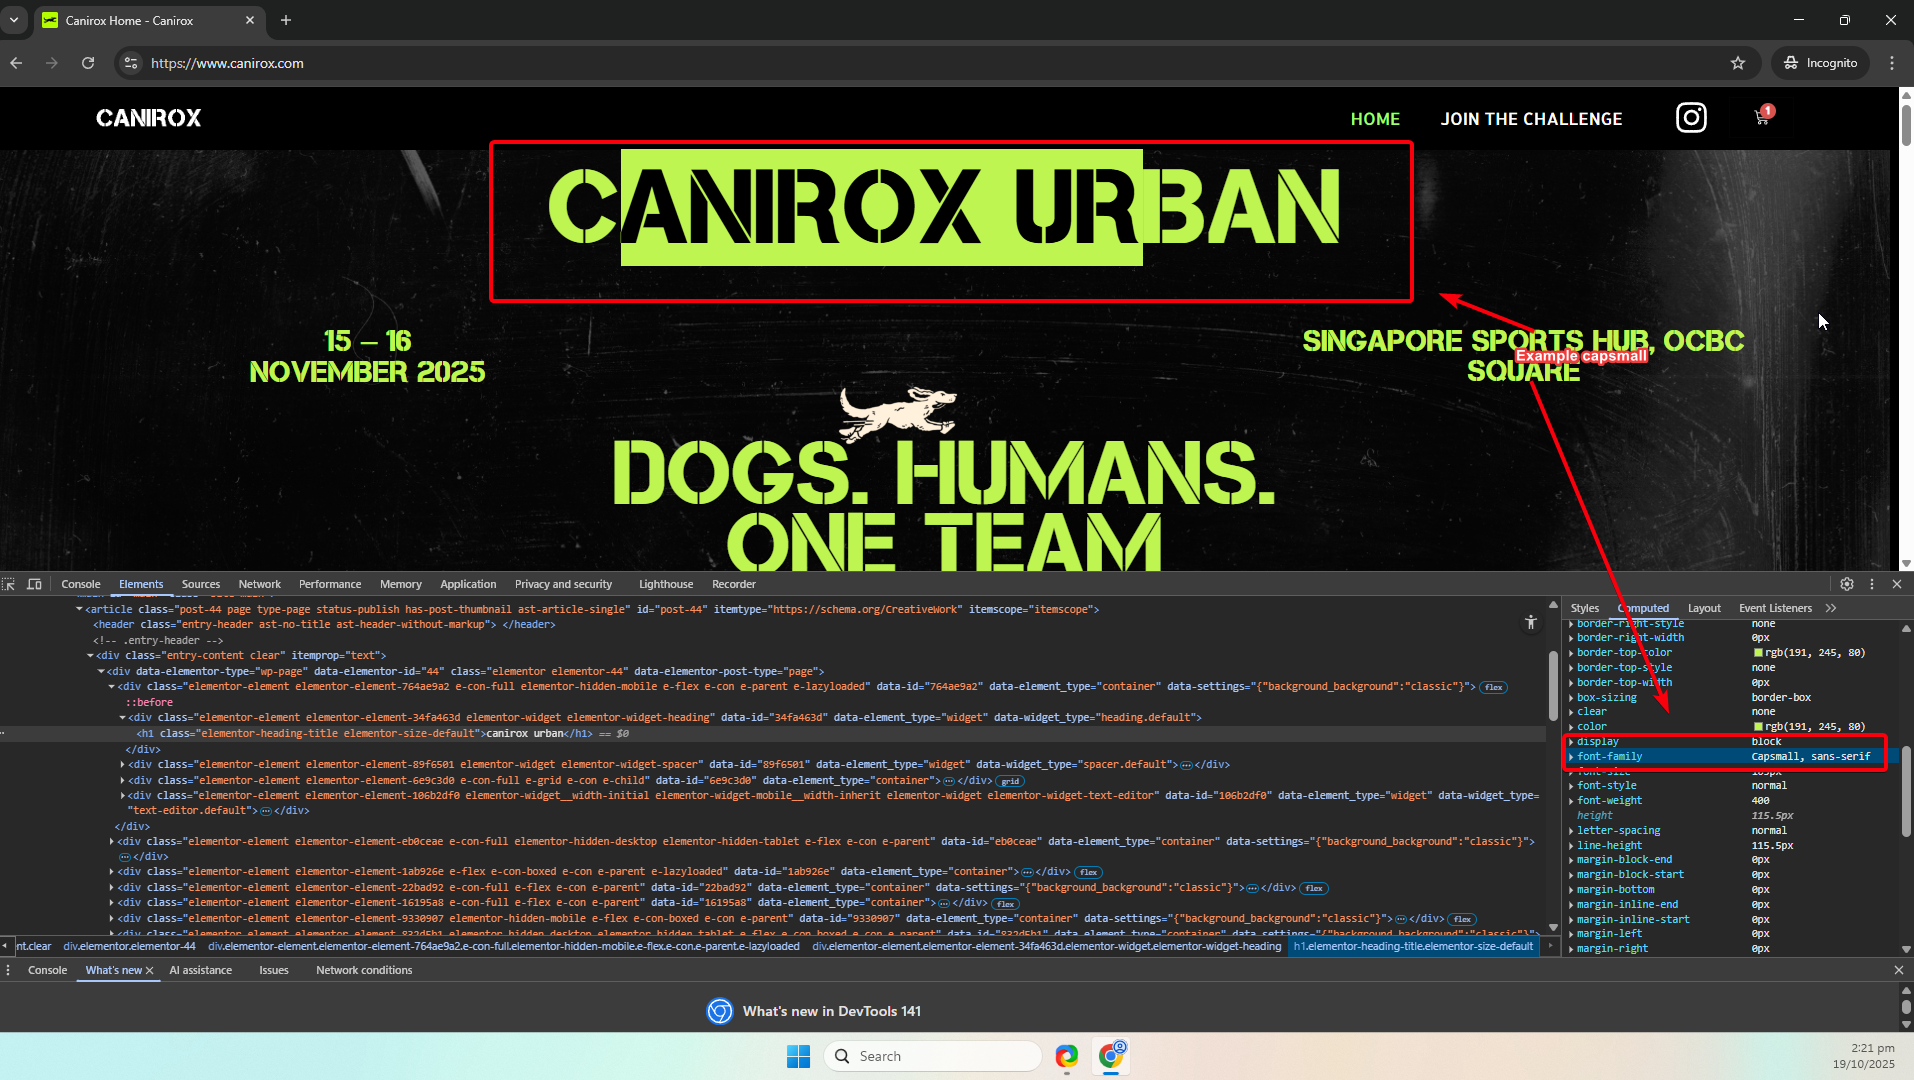
Task: Open the Styles pane tab
Action: pyautogui.click(x=1584, y=608)
